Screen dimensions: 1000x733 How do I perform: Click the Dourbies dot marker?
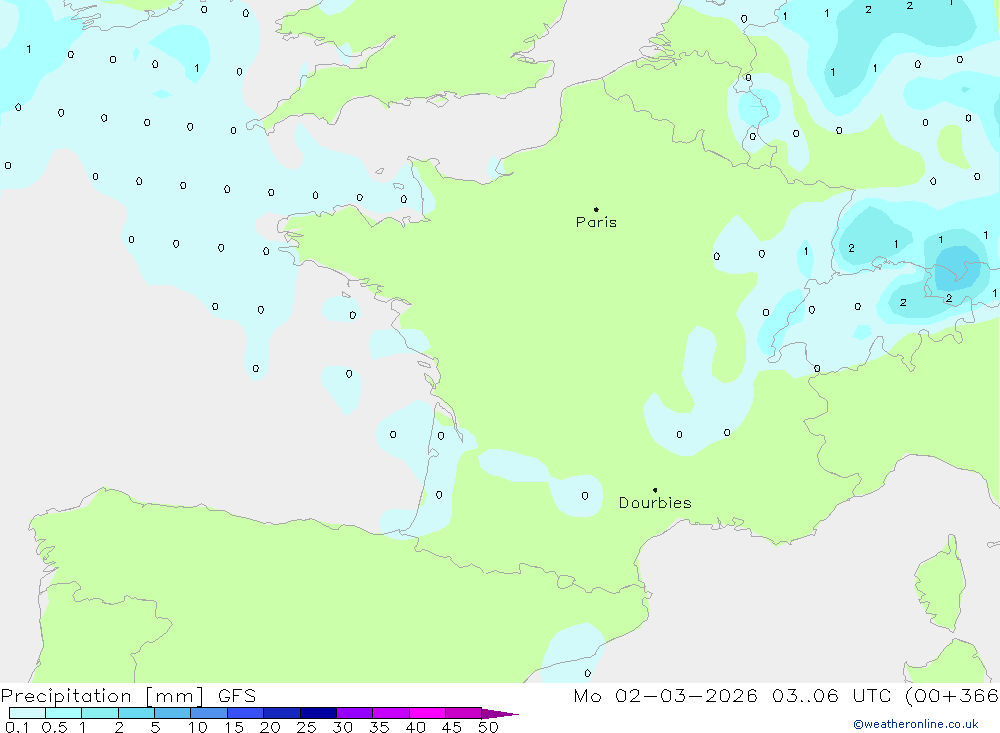click(655, 490)
